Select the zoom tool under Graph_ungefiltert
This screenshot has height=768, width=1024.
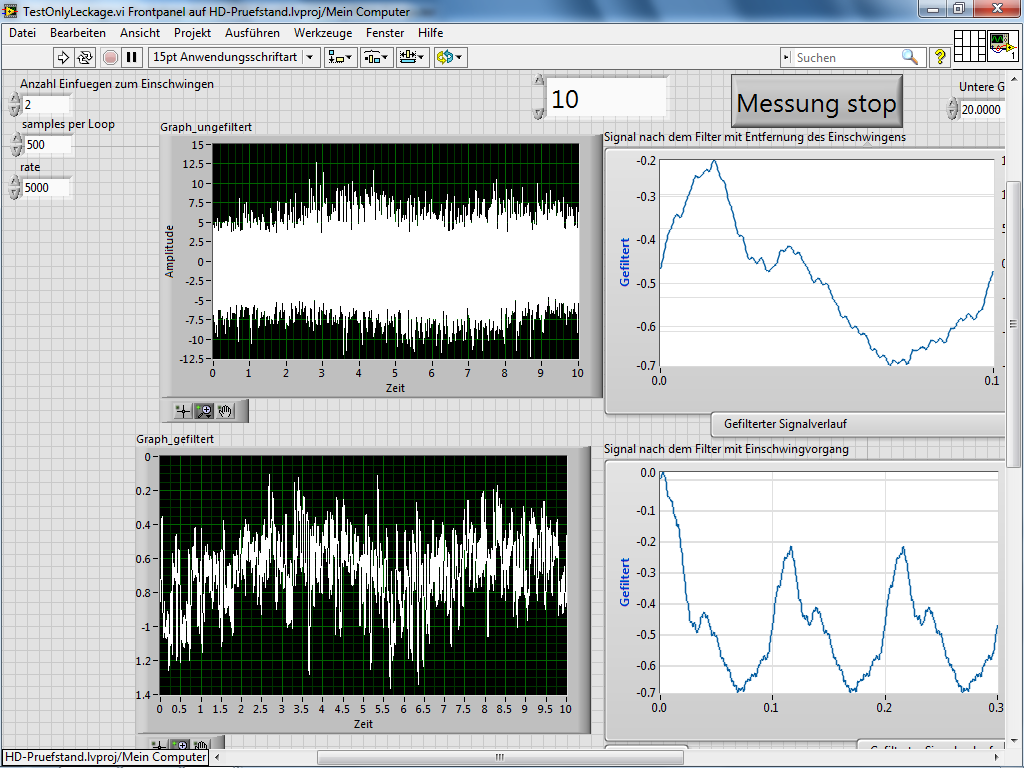[x=204, y=411]
